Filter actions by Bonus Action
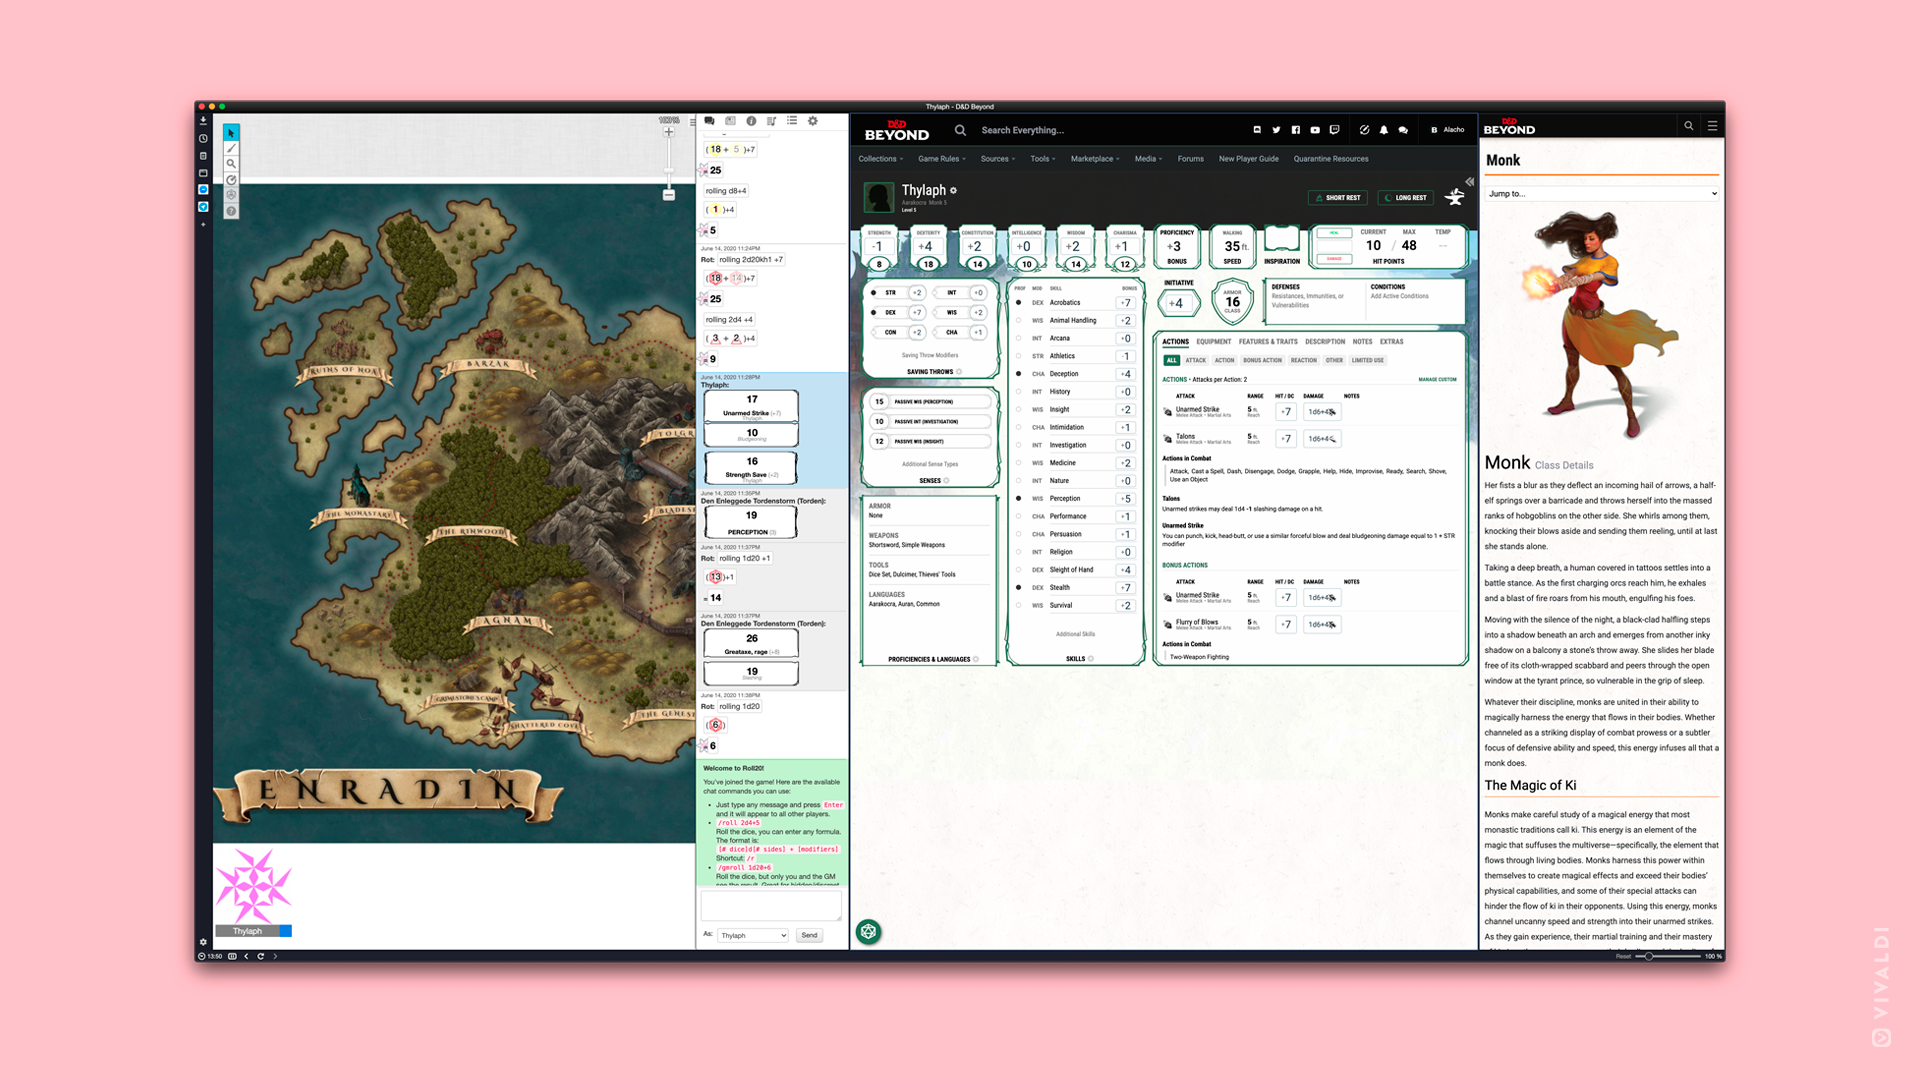Image resolution: width=1920 pixels, height=1080 pixels. (x=1262, y=361)
